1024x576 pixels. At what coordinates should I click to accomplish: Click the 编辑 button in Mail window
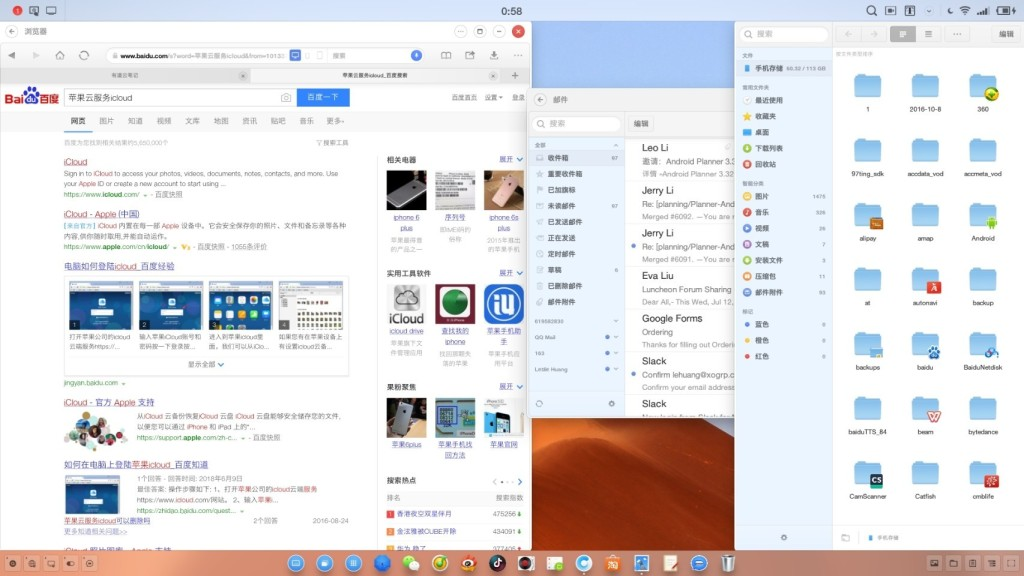pyautogui.click(x=641, y=123)
